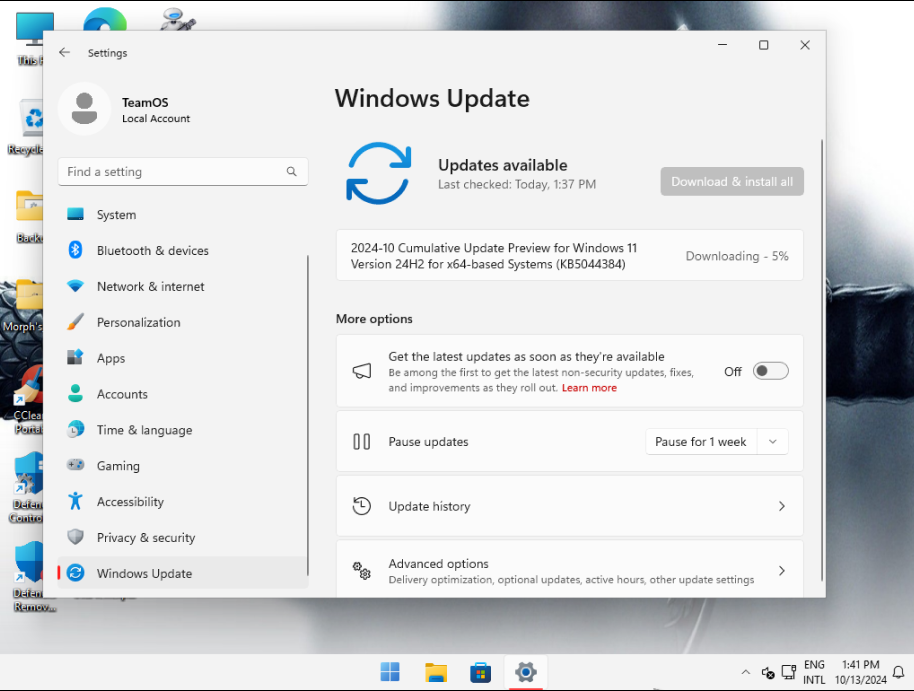This screenshot has width=914, height=691.
Task: Click Download & install all button
Action: click(x=732, y=181)
